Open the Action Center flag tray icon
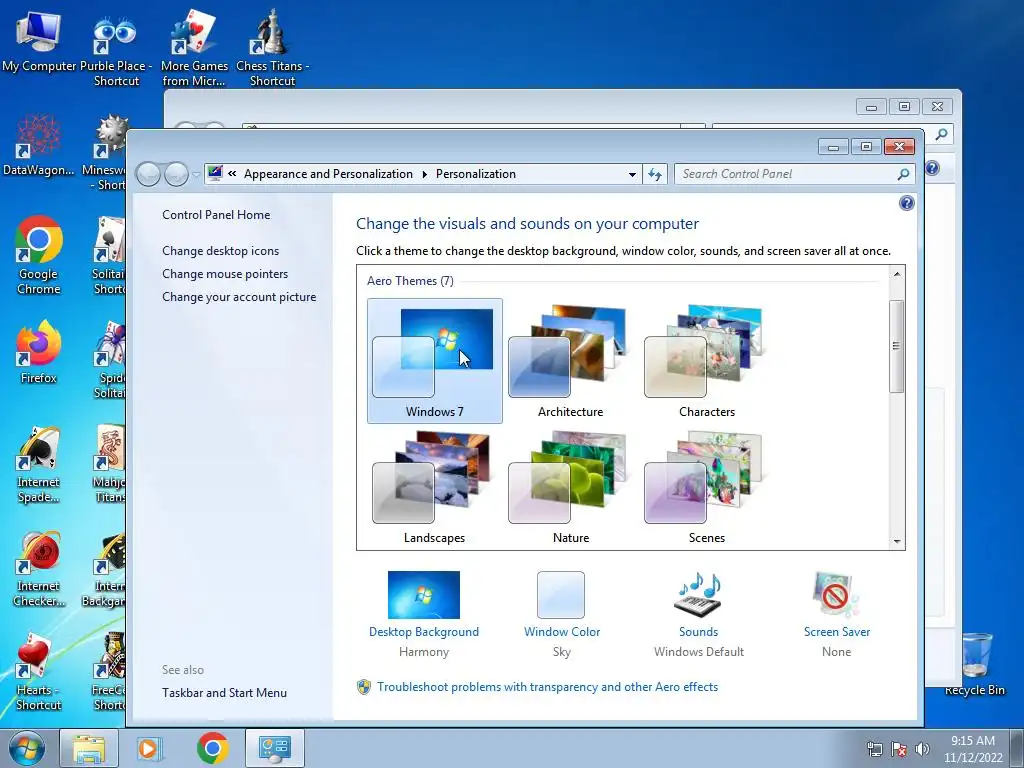The width and height of the screenshot is (1024, 768). pyautogui.click(x=899, y=749)
